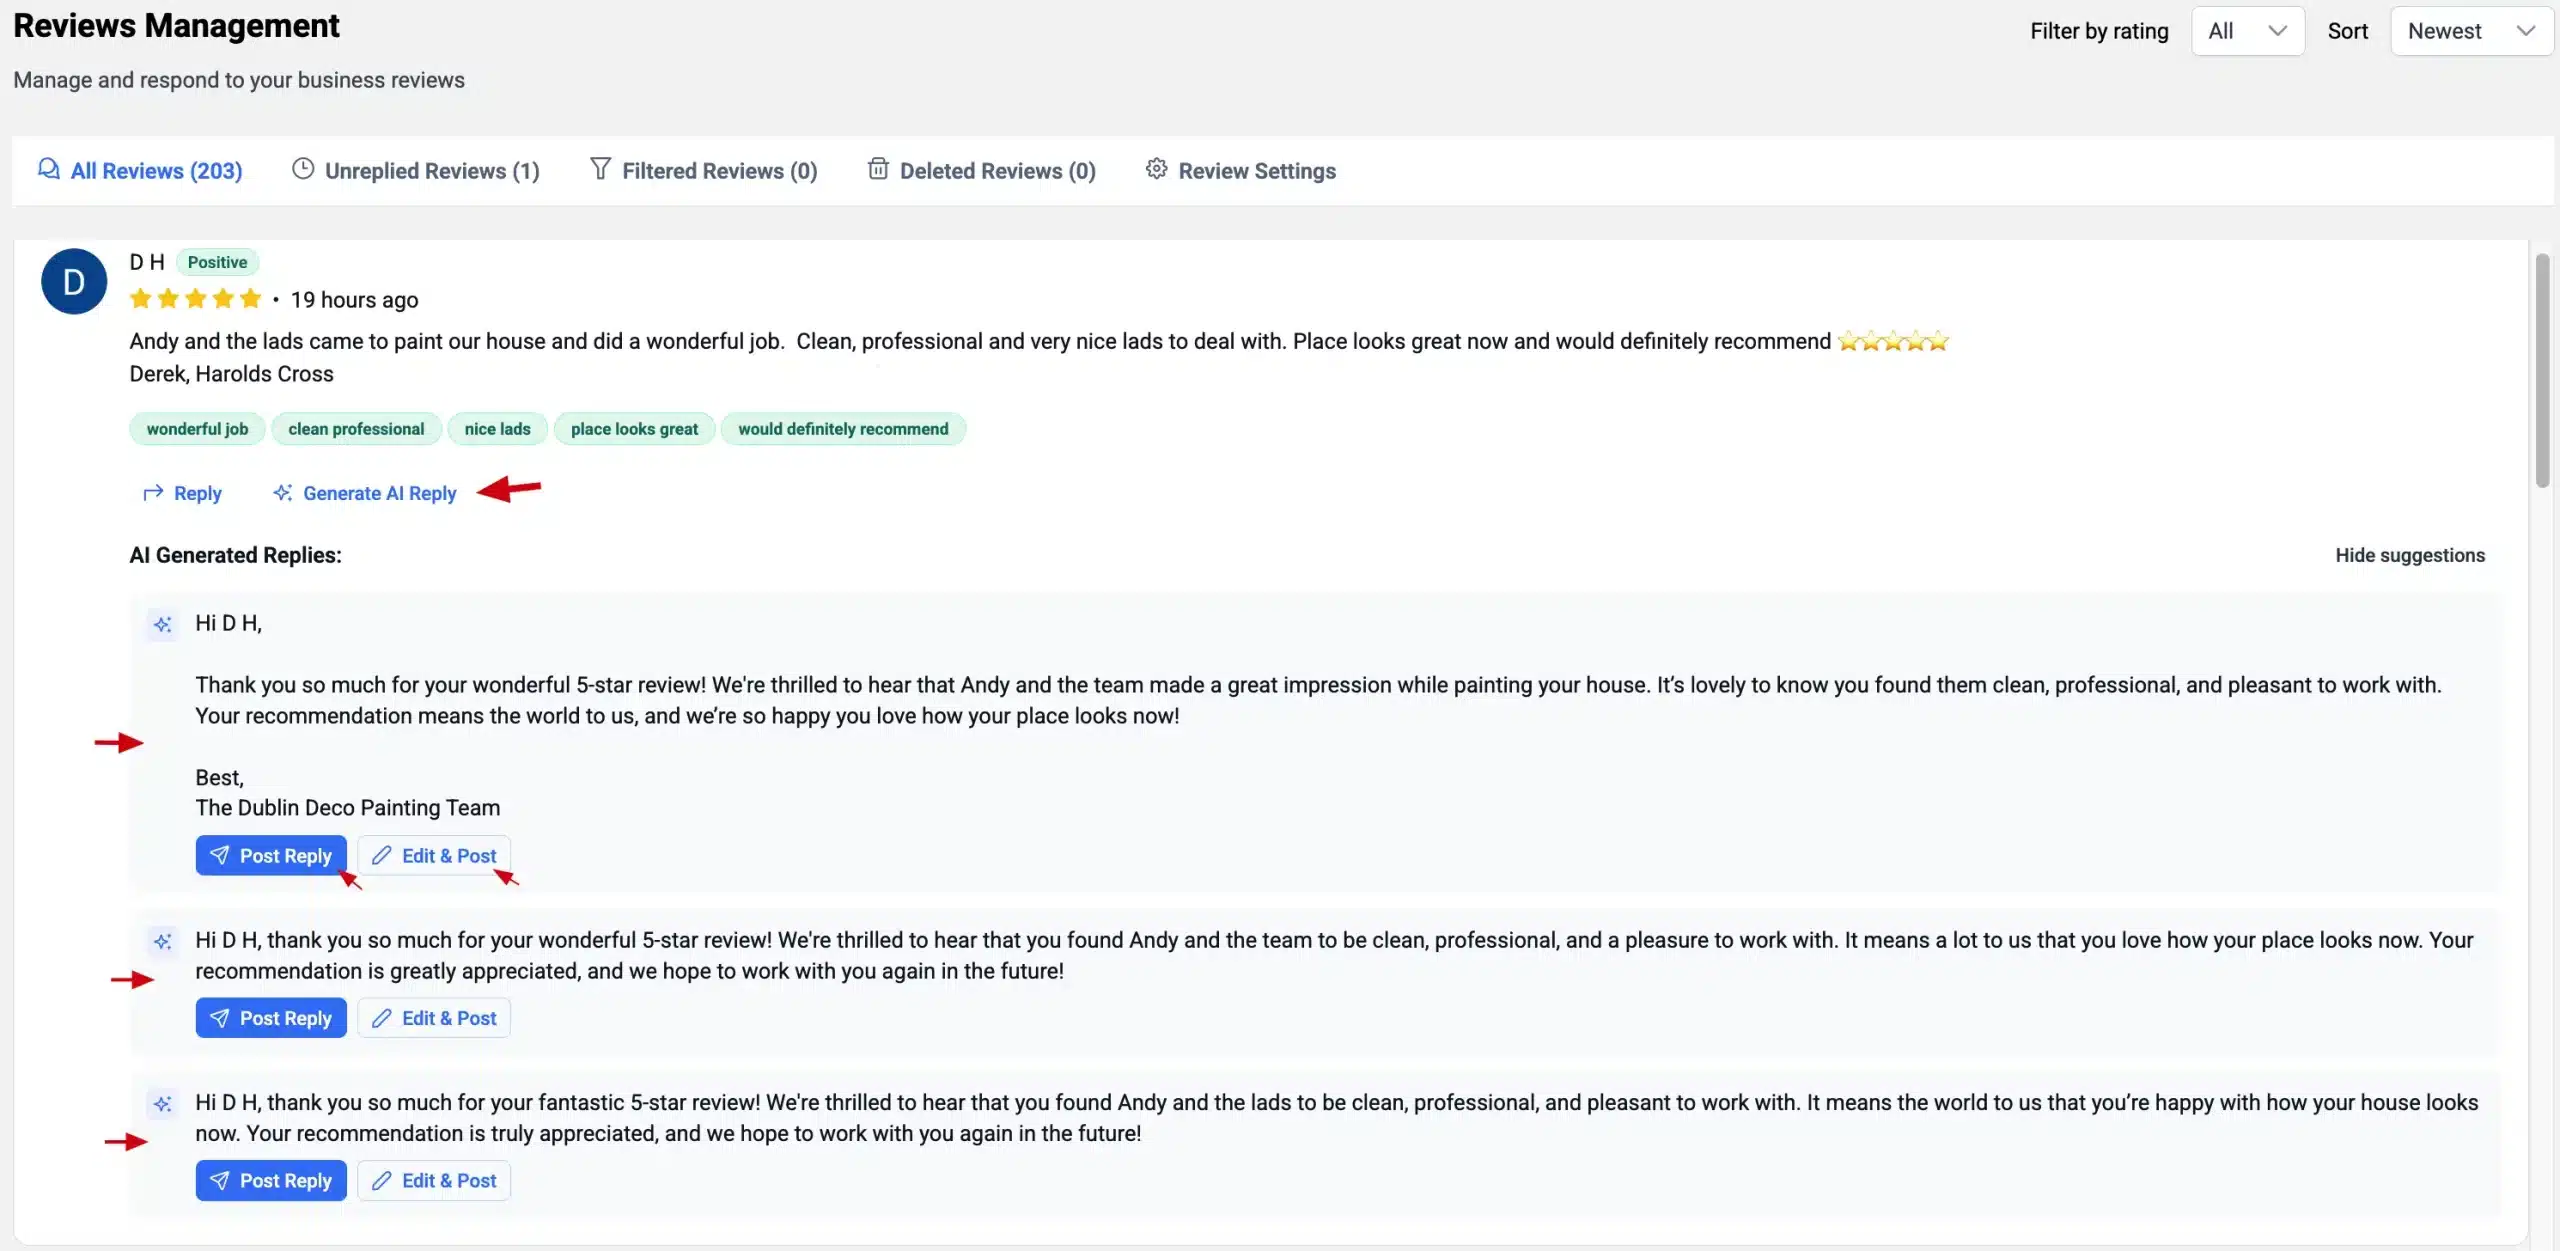
Task: Click the pencil icon on first Edit & Post
Action: point(383,855)
